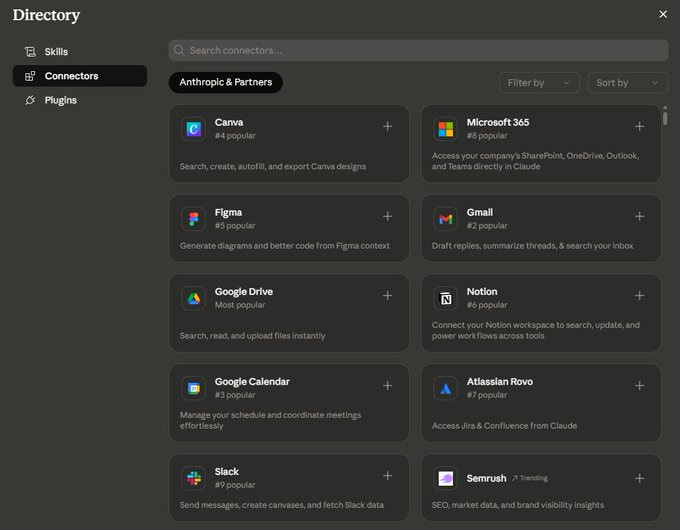The image size is (680, 530).
Task: Click 'SEO, market data, and brand visibility insights'
Action: coord(517,505)
